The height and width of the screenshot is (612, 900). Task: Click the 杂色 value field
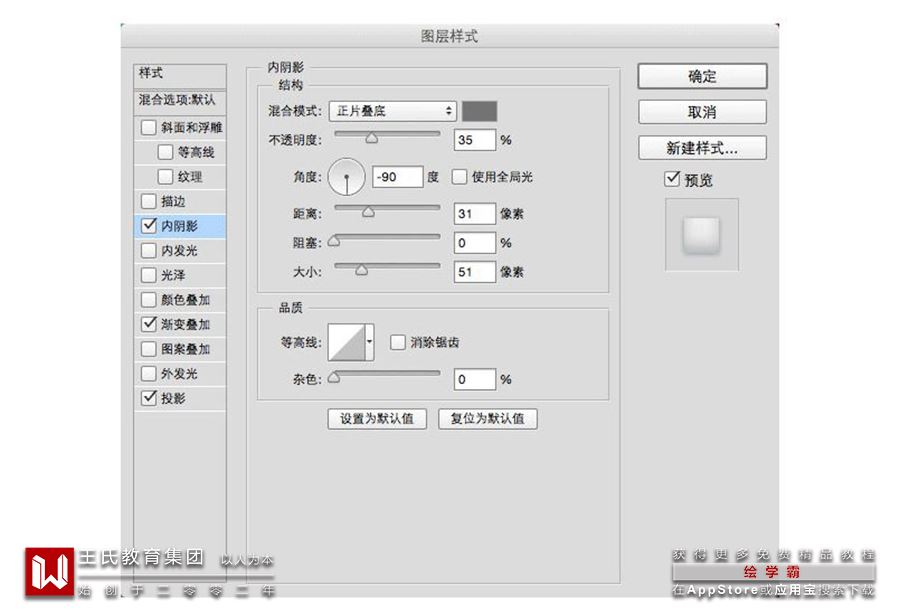coord(475,379)
